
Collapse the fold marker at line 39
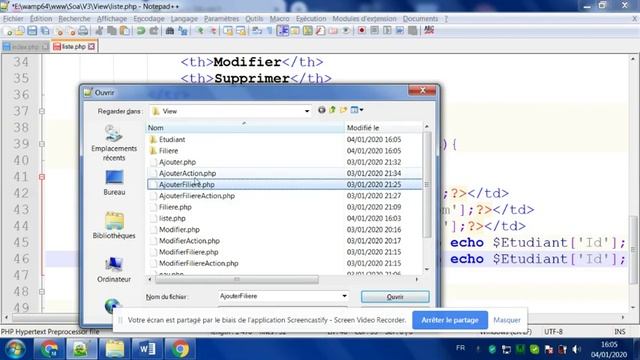pyautogui.click(x=42, y=144)
